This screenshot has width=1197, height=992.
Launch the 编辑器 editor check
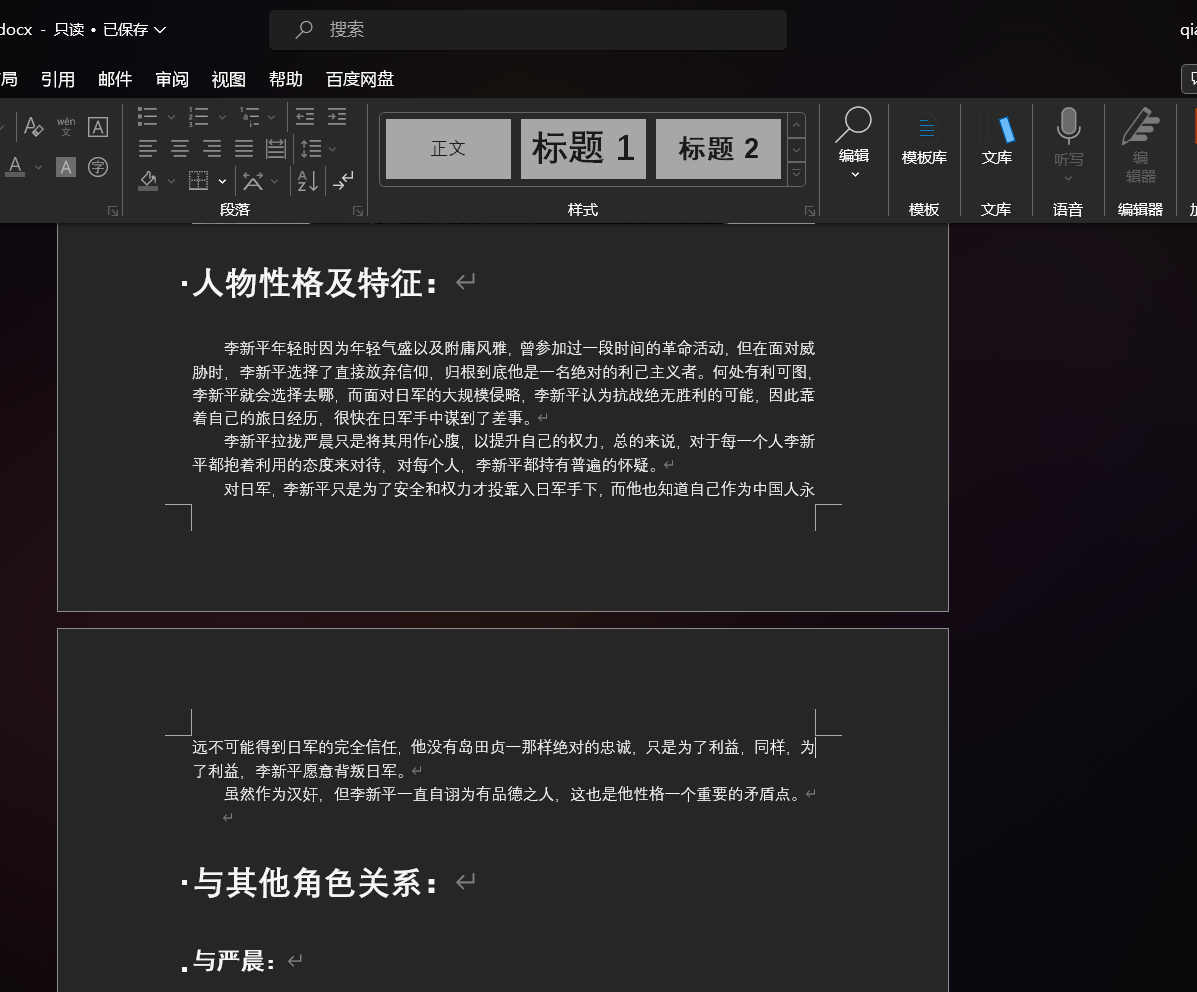pyautogui.click(x=1140, y=145)
